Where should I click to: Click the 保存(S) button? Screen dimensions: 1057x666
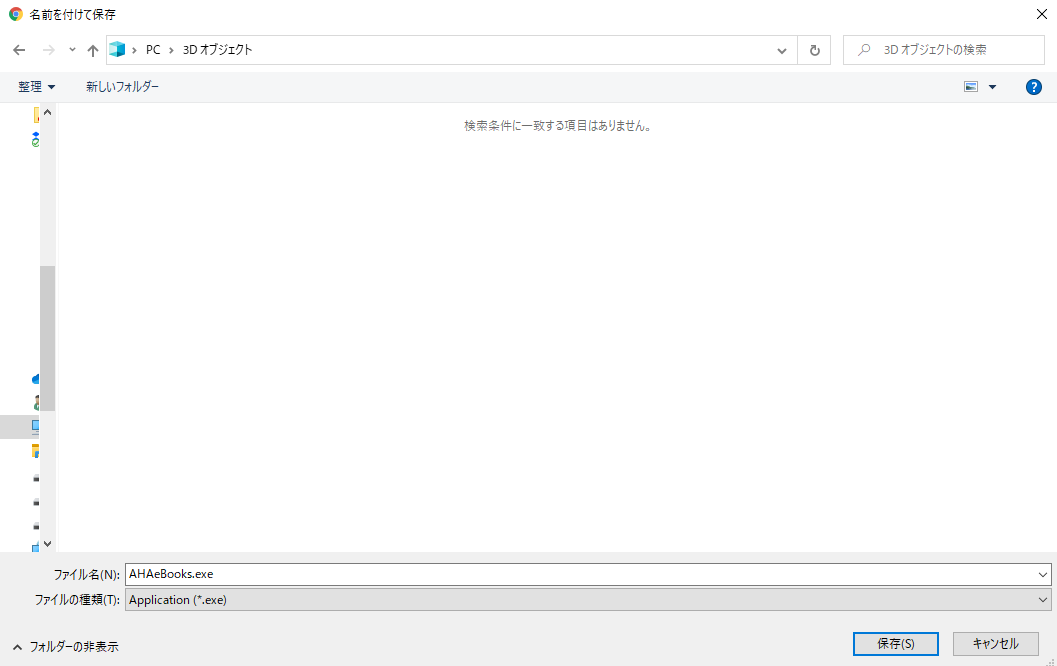click(895, 644)
